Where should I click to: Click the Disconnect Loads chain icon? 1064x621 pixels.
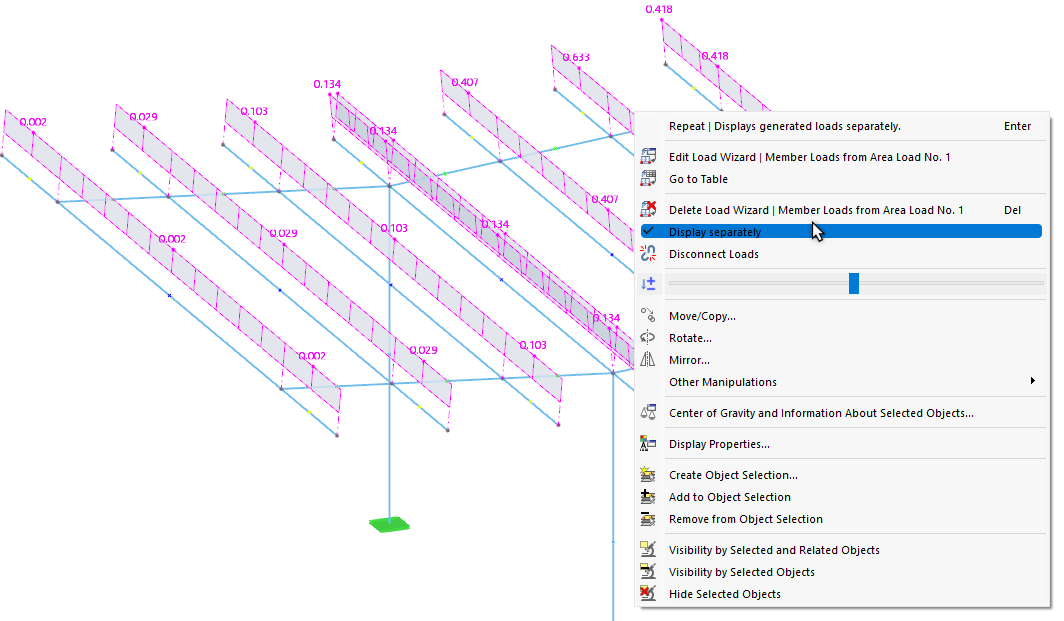(x=648, y=254)
